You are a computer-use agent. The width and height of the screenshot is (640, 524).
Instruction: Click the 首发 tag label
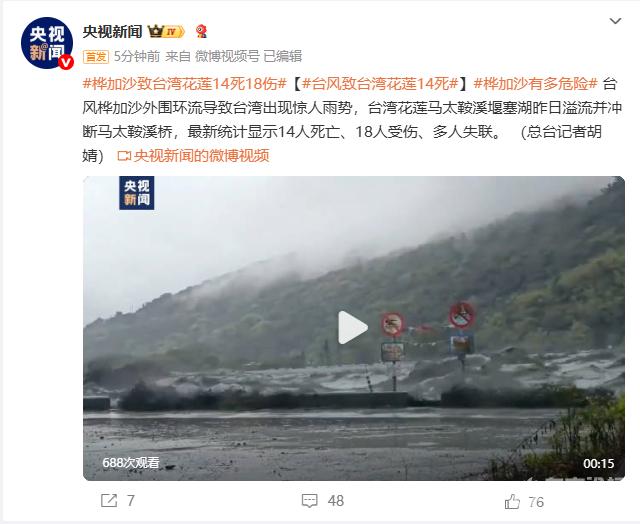click(96, 56)
